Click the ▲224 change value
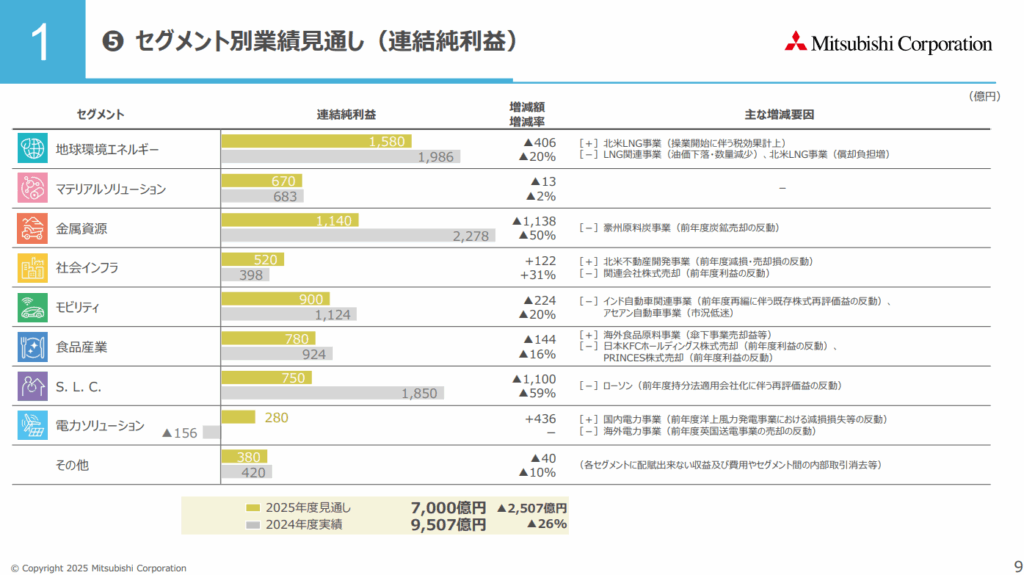This screenshot has width=1024, height=575. [539, 300]
